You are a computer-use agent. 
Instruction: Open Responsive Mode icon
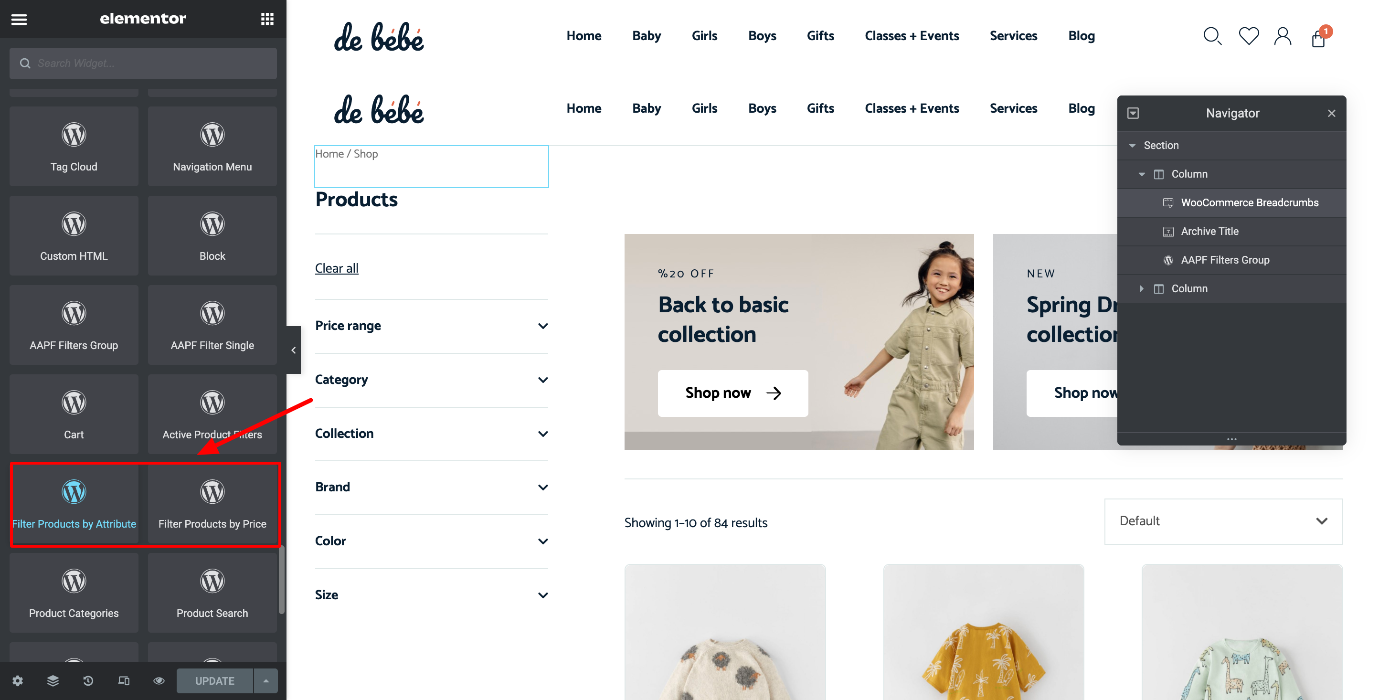tap(124, 681)
